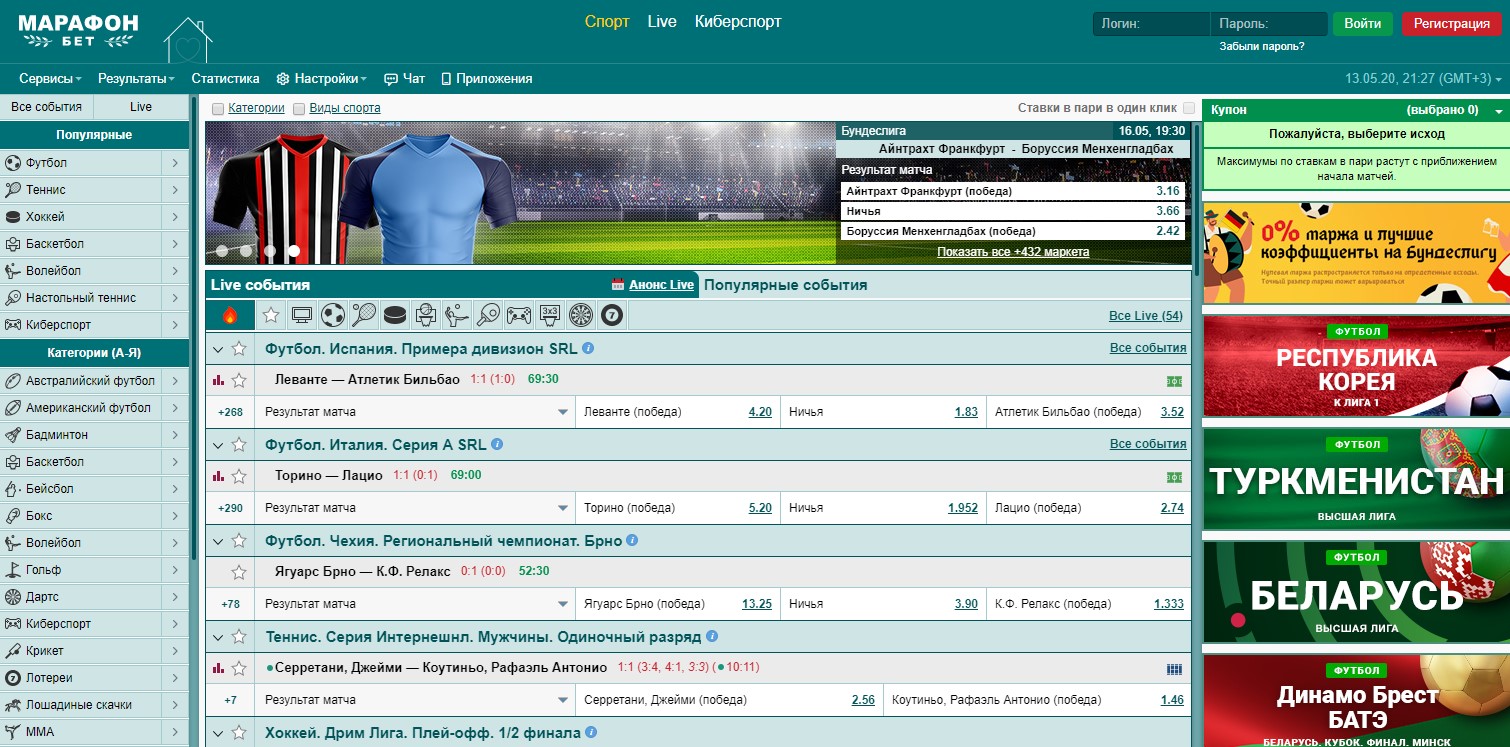1510x747 pixels.
Task: Enable one-click betting checkbox
Action: click(1189, 108)
